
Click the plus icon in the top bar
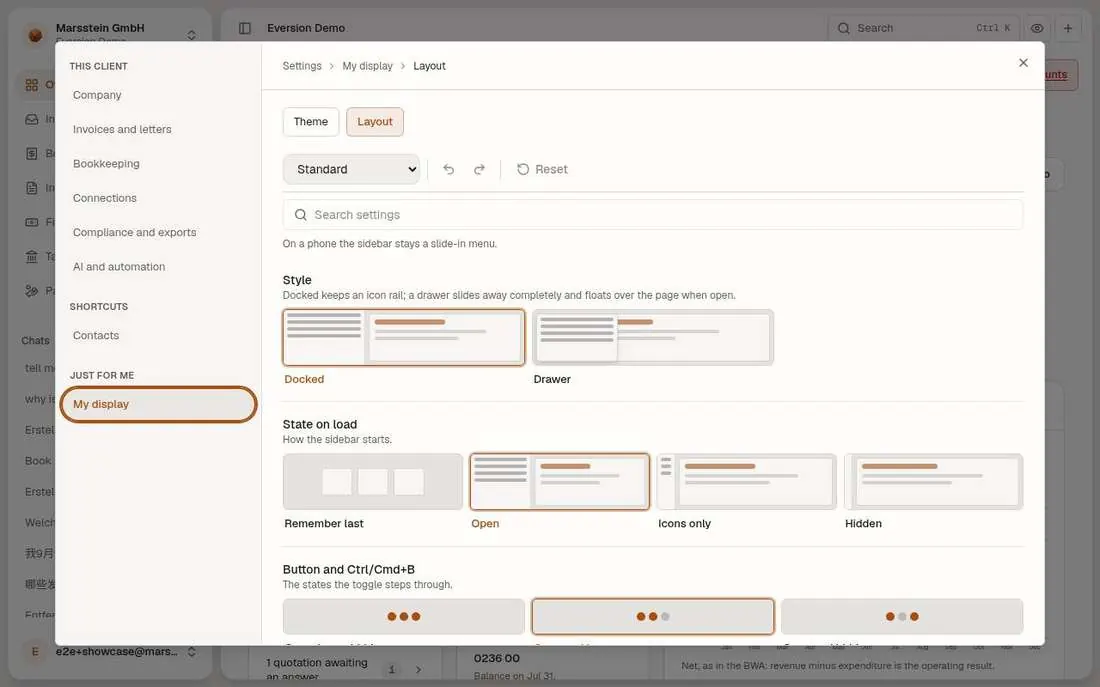(1068, 28)
